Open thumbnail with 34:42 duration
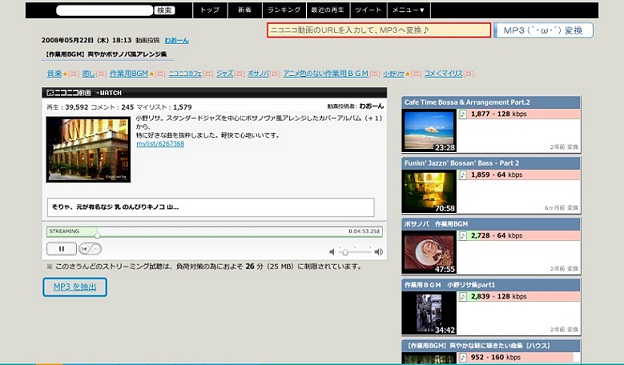The image size is (624, 365). 429,313
